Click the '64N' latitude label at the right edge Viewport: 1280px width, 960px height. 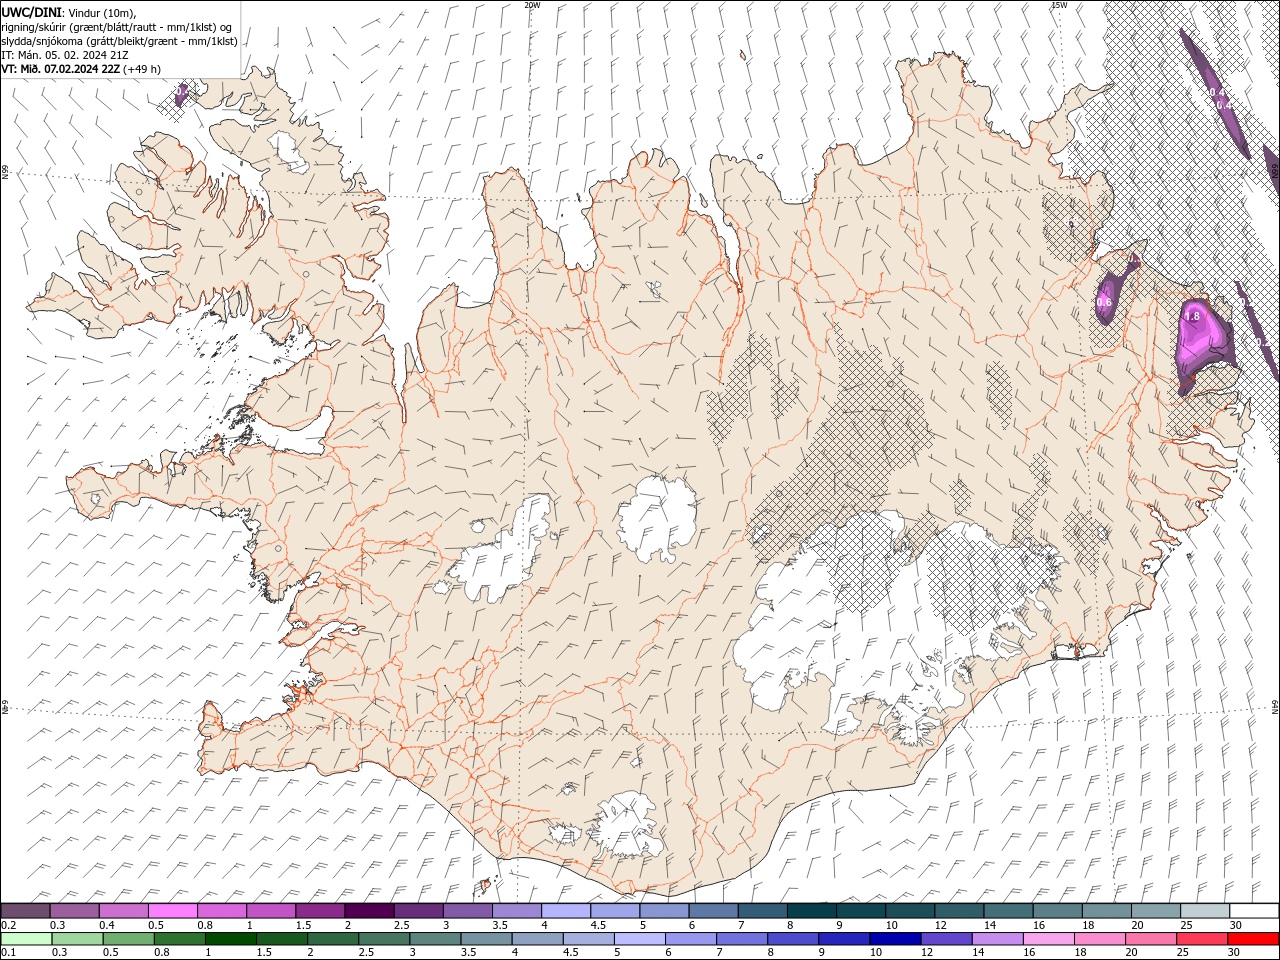tap(1276, 707)
